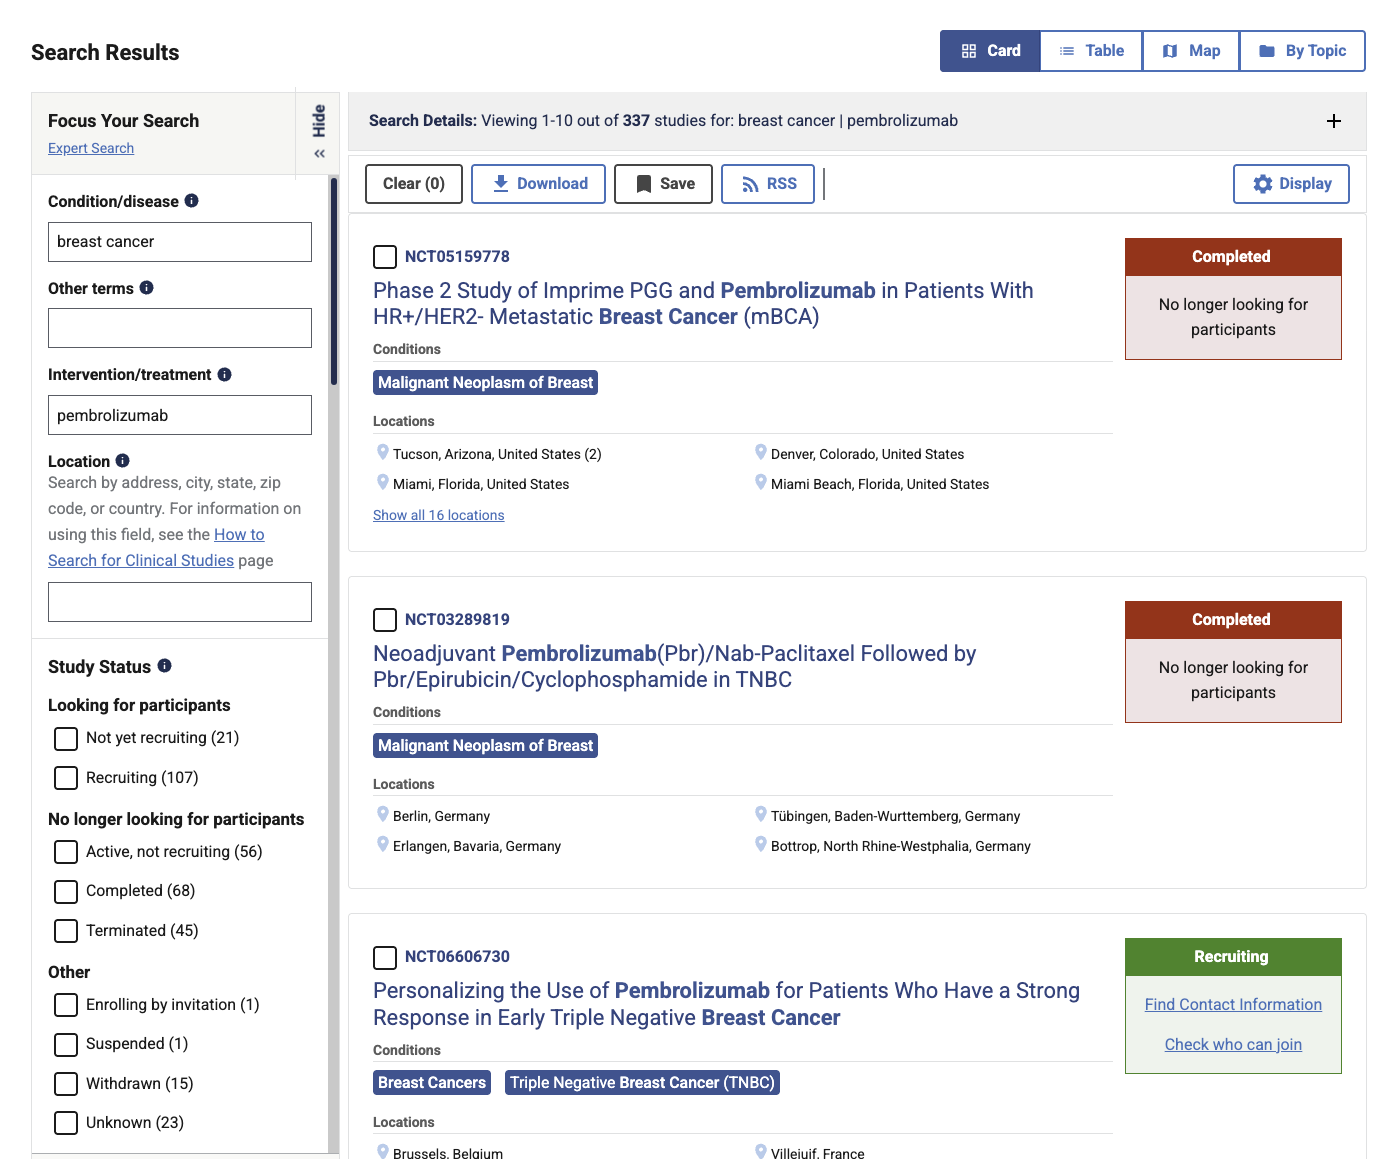Screen dimensions: 1383x1159
Task: Click the location pin for Tübingen, Germany
Action: [x=760, y=815]
